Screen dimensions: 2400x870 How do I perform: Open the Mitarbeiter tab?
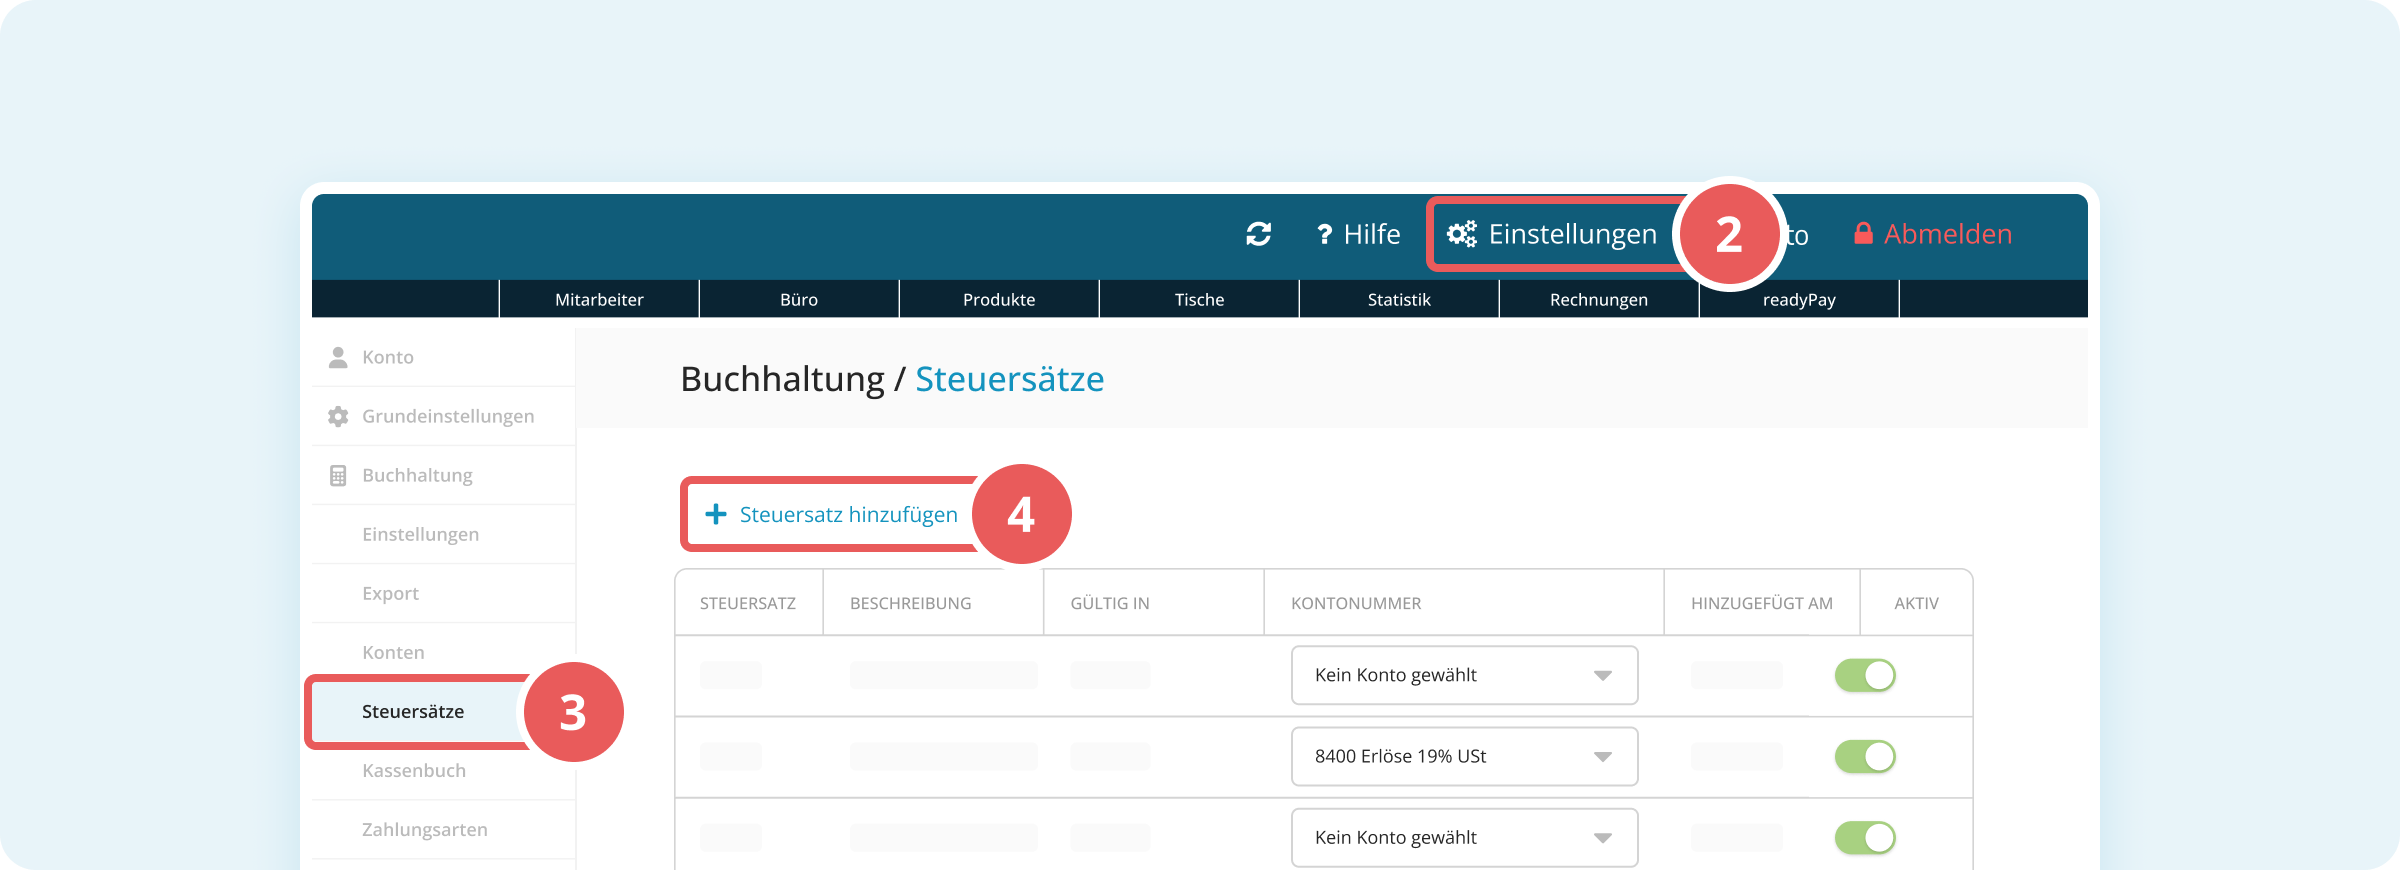599,299
